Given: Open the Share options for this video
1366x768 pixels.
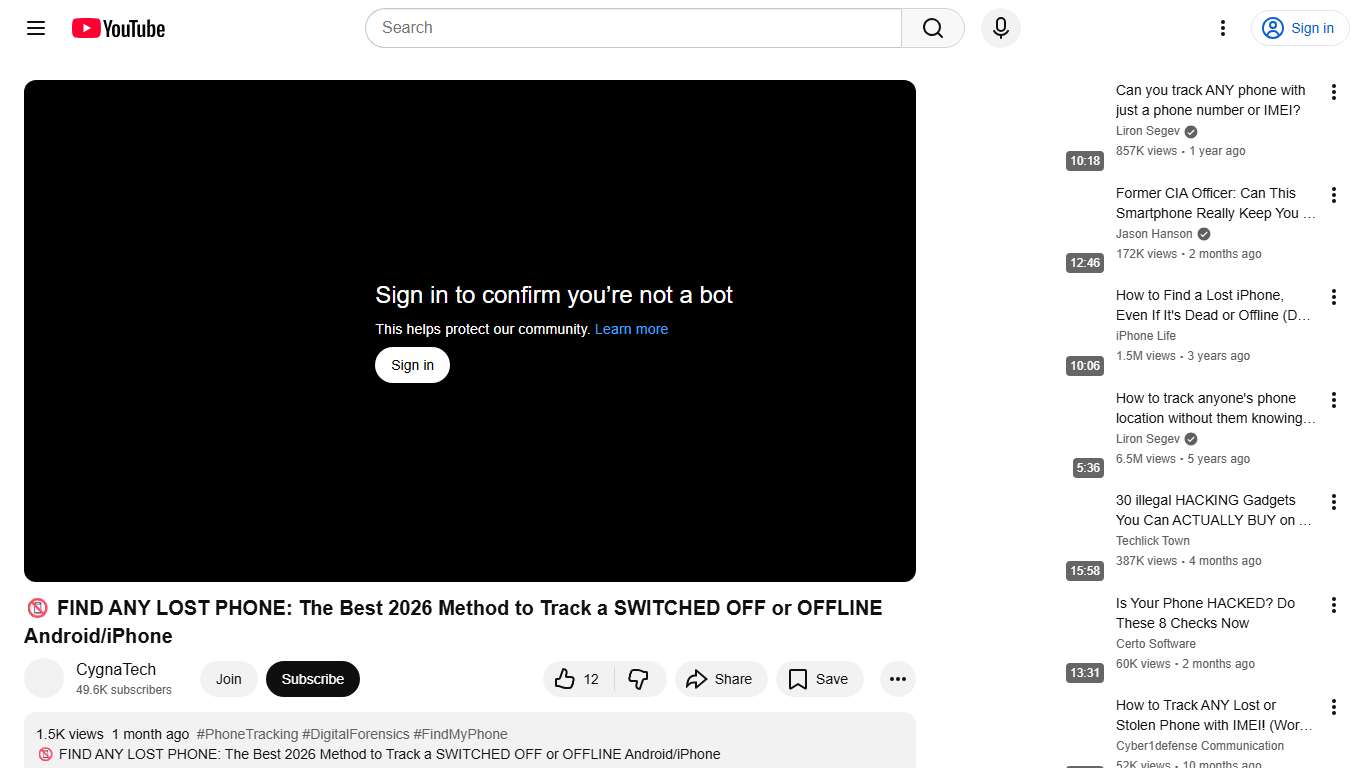Looking at the screenshot, I should 721,679.
